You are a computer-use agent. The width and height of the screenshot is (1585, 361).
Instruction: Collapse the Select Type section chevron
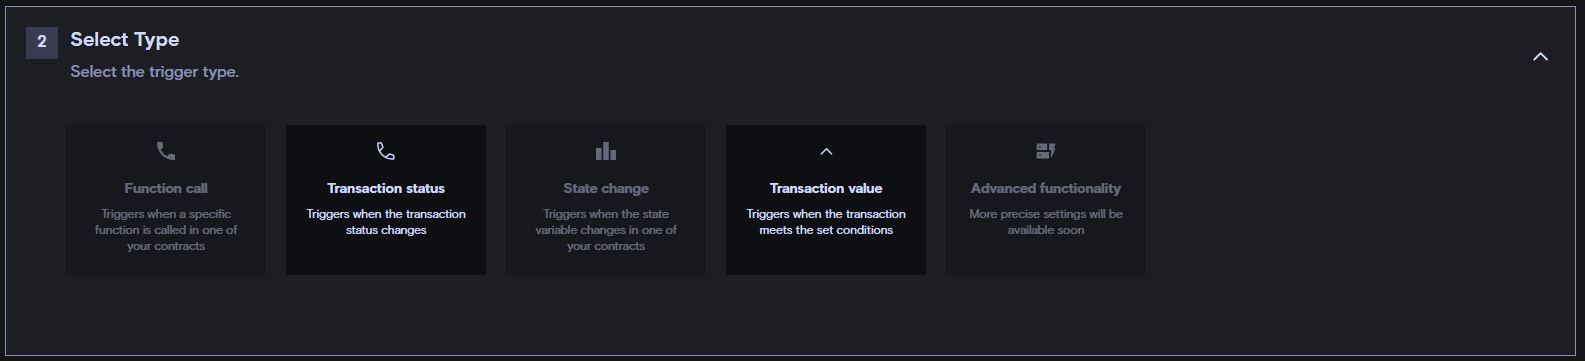click(x=1540, y=56)
